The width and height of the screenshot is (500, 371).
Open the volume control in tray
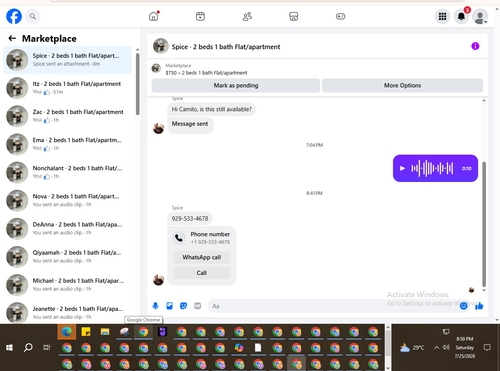click(x=446, y=348)
